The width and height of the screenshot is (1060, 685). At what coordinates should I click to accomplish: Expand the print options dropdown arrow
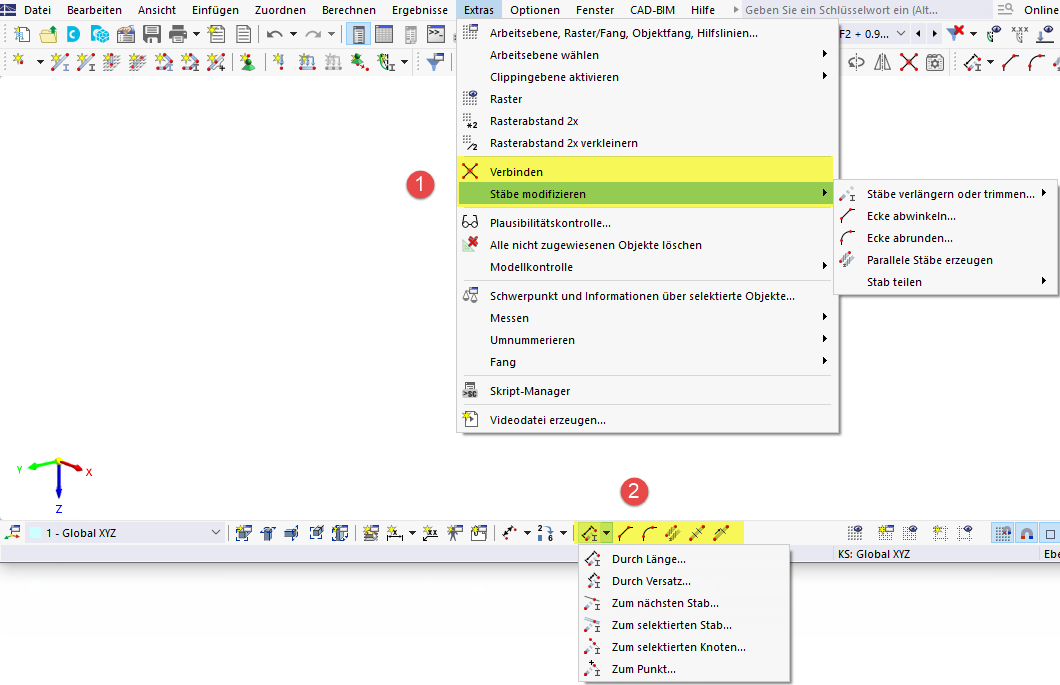[196, 34]
